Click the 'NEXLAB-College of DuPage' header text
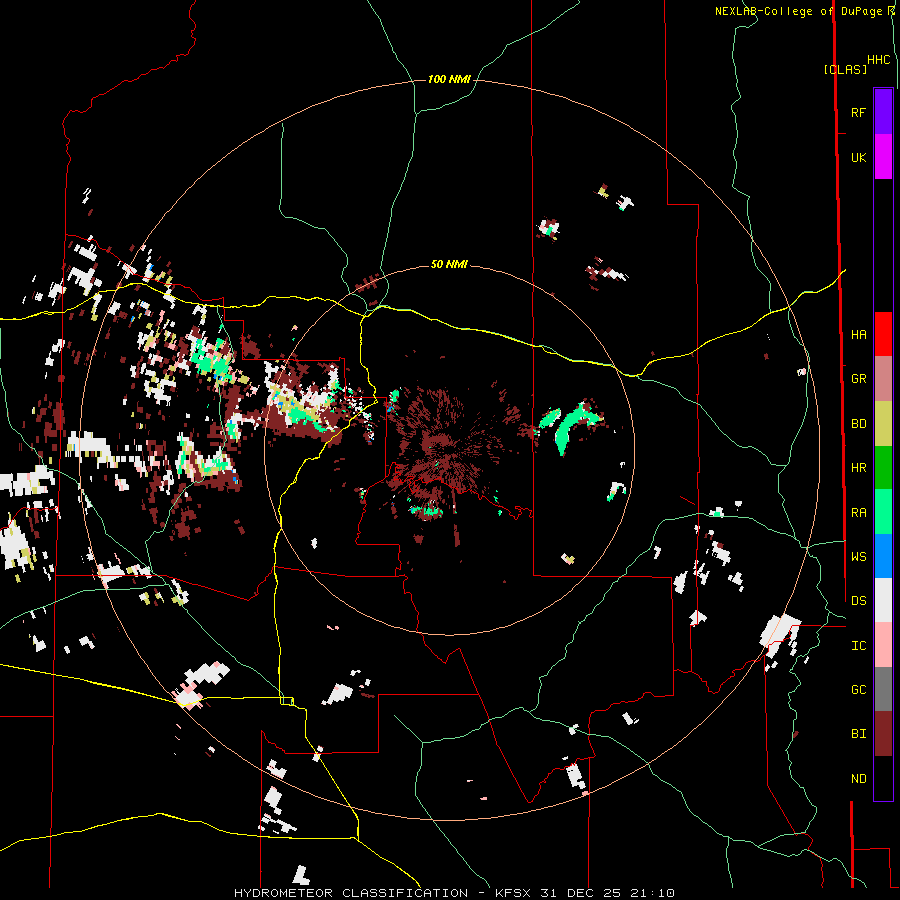The height and width of the screenshot is (900, 900). (x=798, y=11)
